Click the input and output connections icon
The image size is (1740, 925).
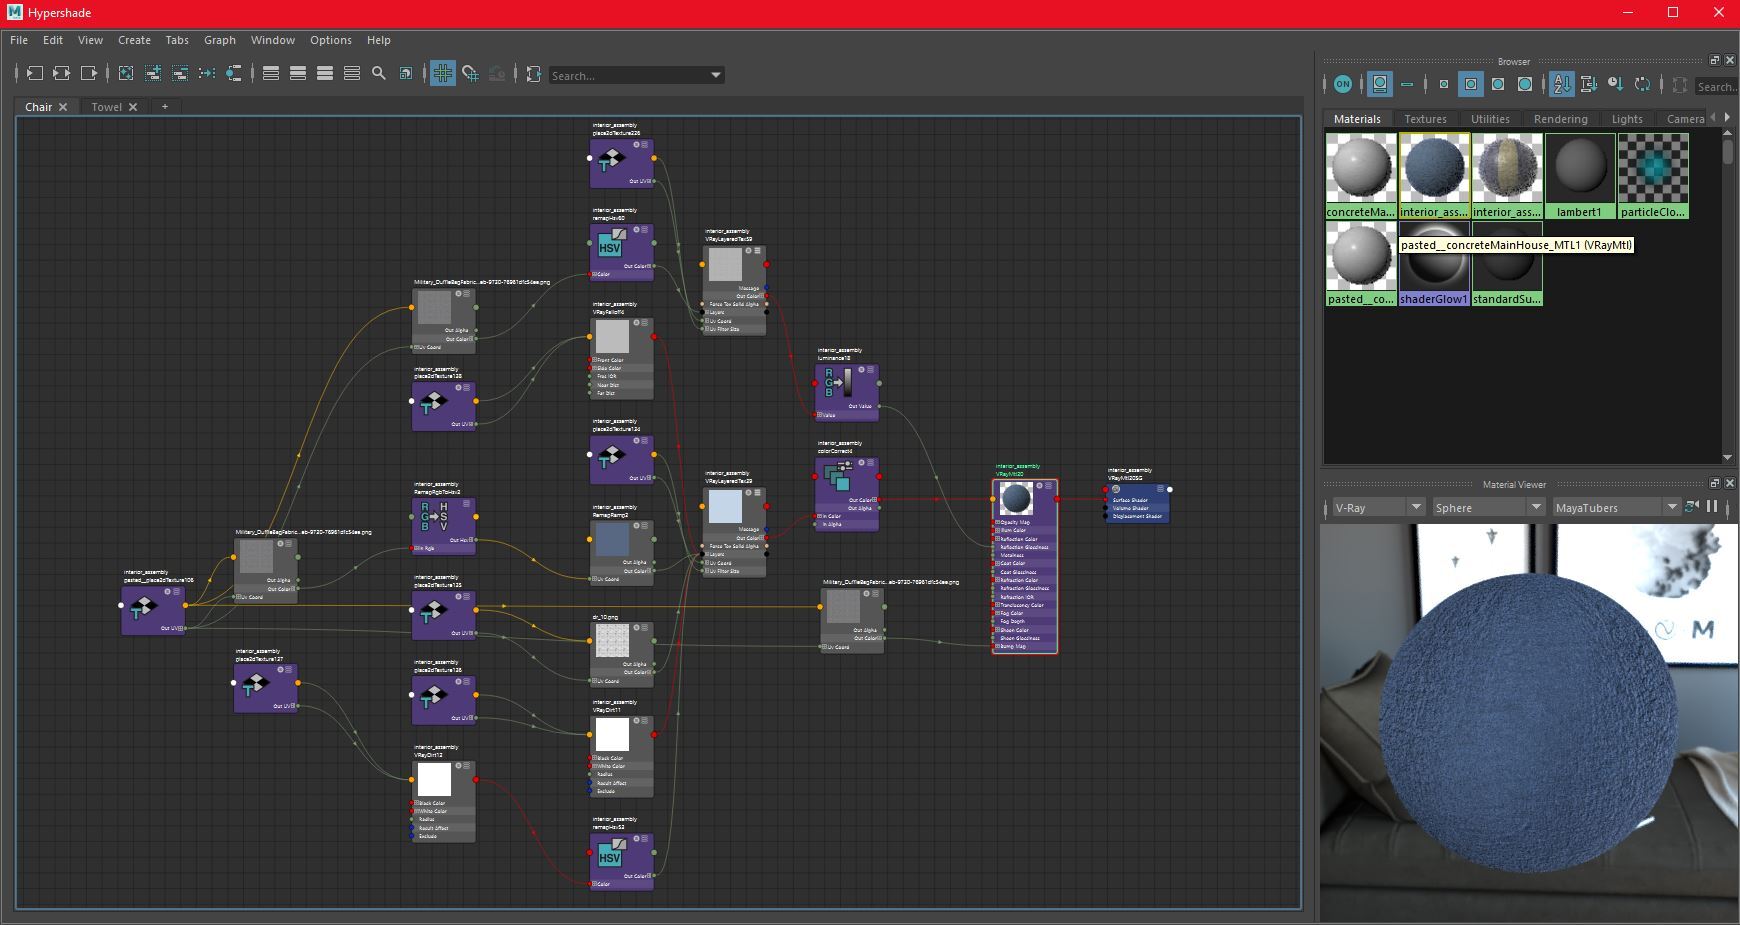pos(62,73)
